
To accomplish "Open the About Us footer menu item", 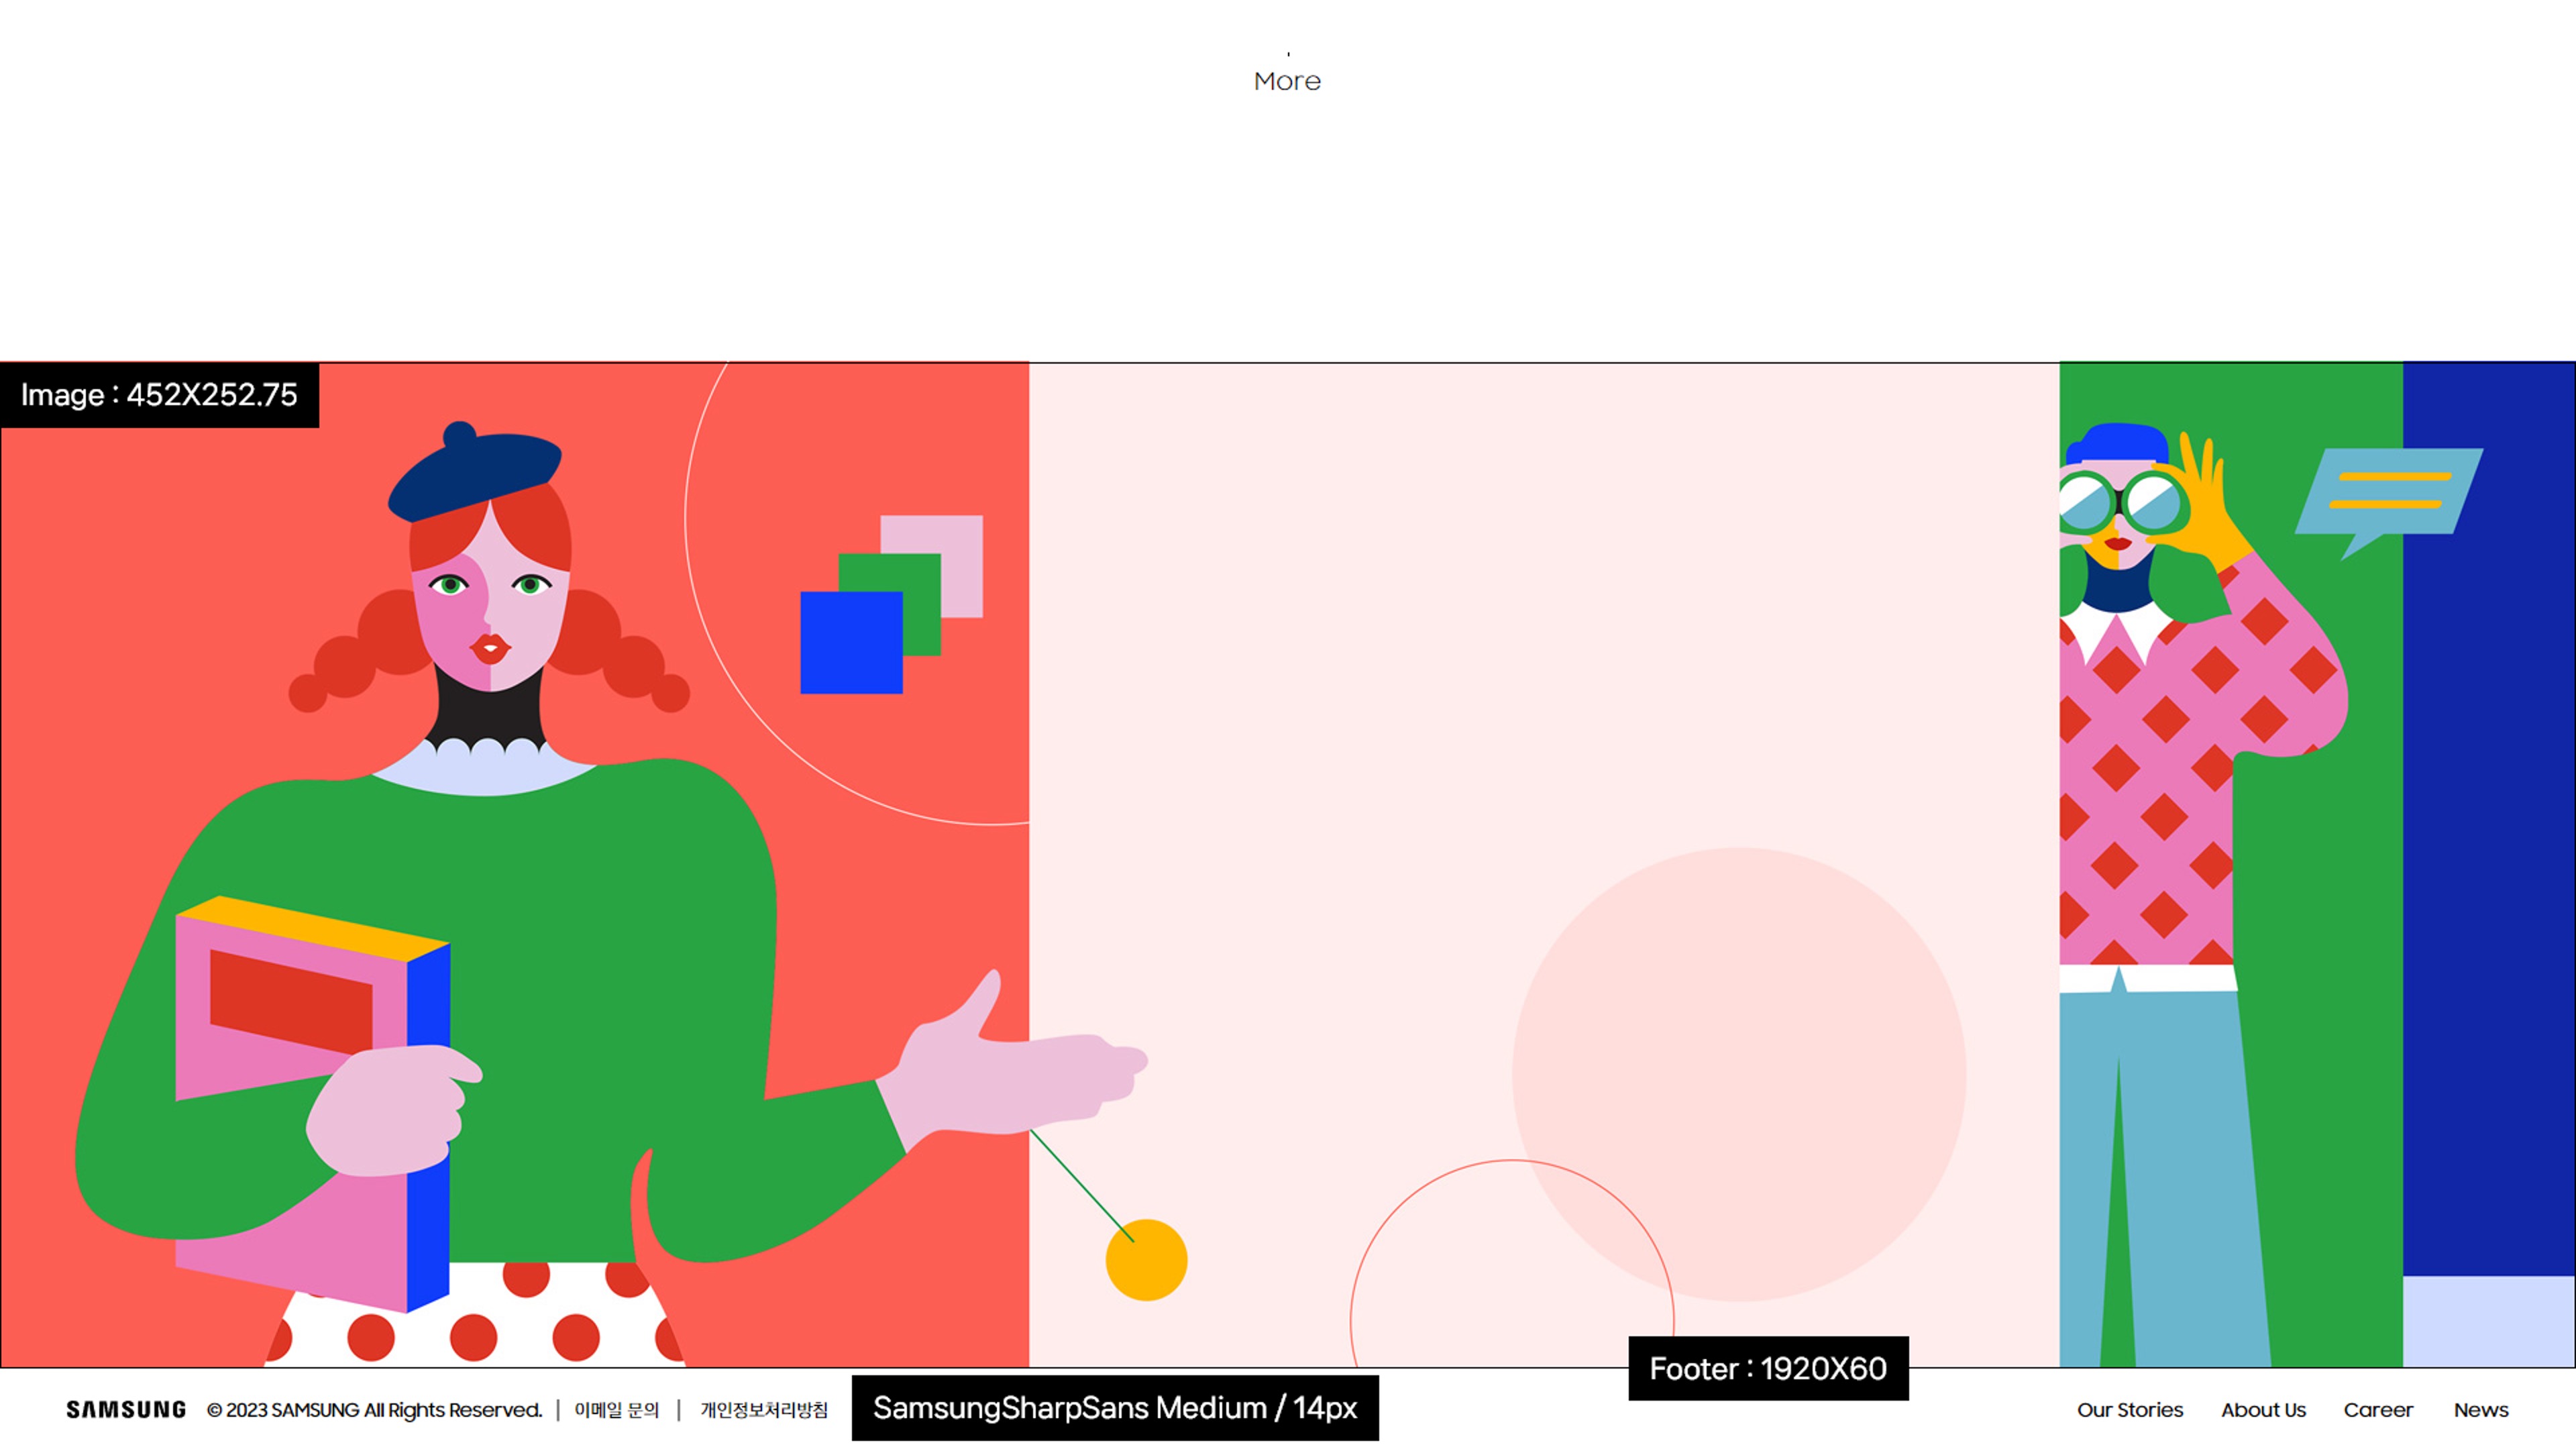I will click(x=2263, y=1410).
